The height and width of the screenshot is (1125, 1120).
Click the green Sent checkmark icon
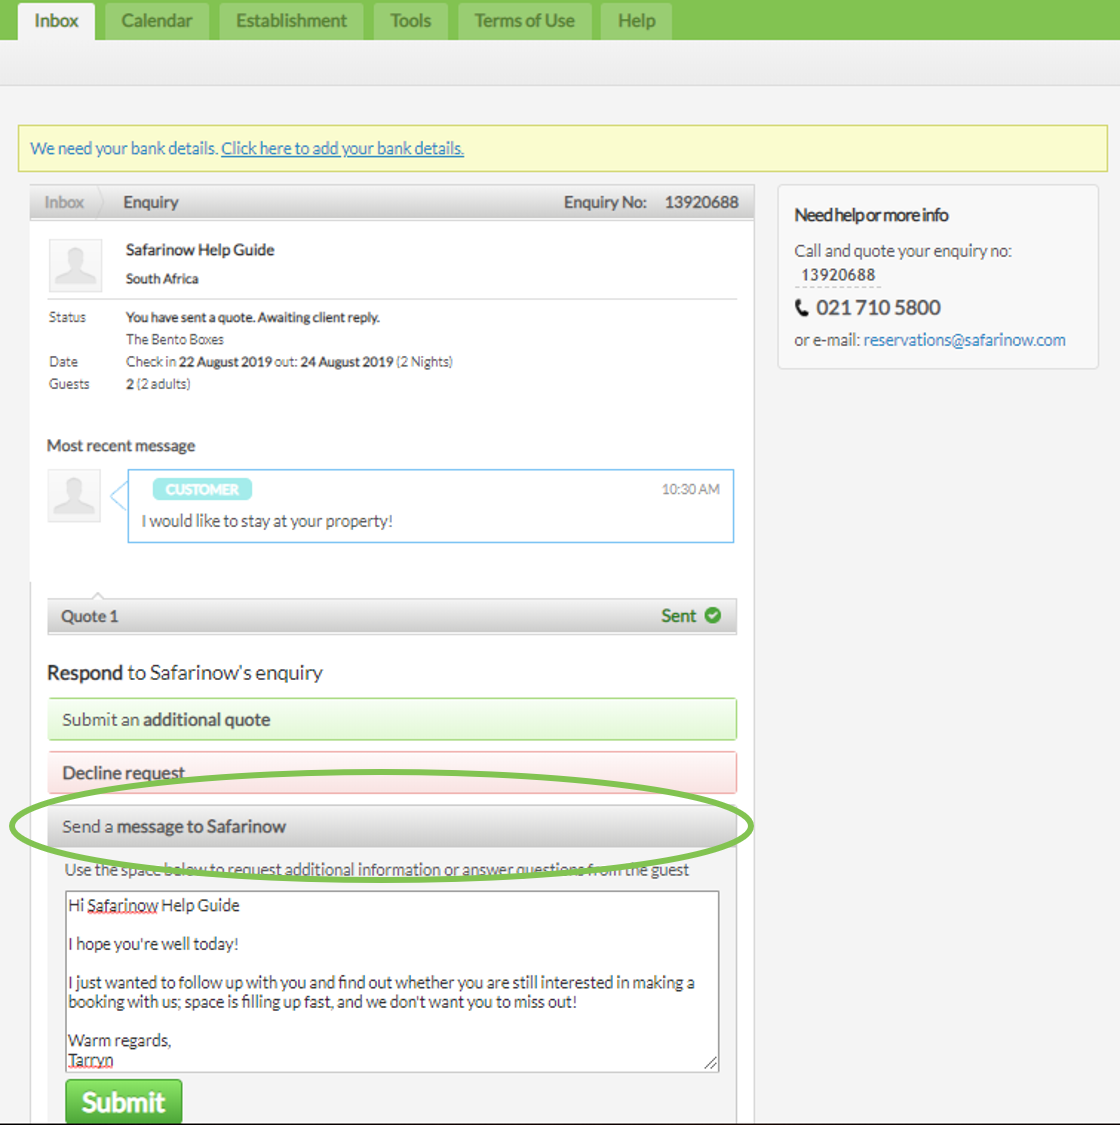[x=712, y=616]
